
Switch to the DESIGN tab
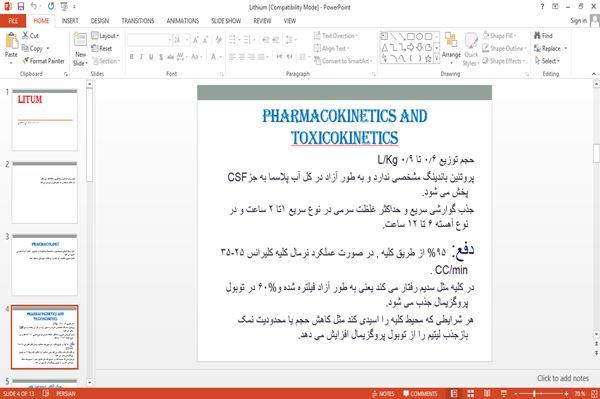click(99, 21)
